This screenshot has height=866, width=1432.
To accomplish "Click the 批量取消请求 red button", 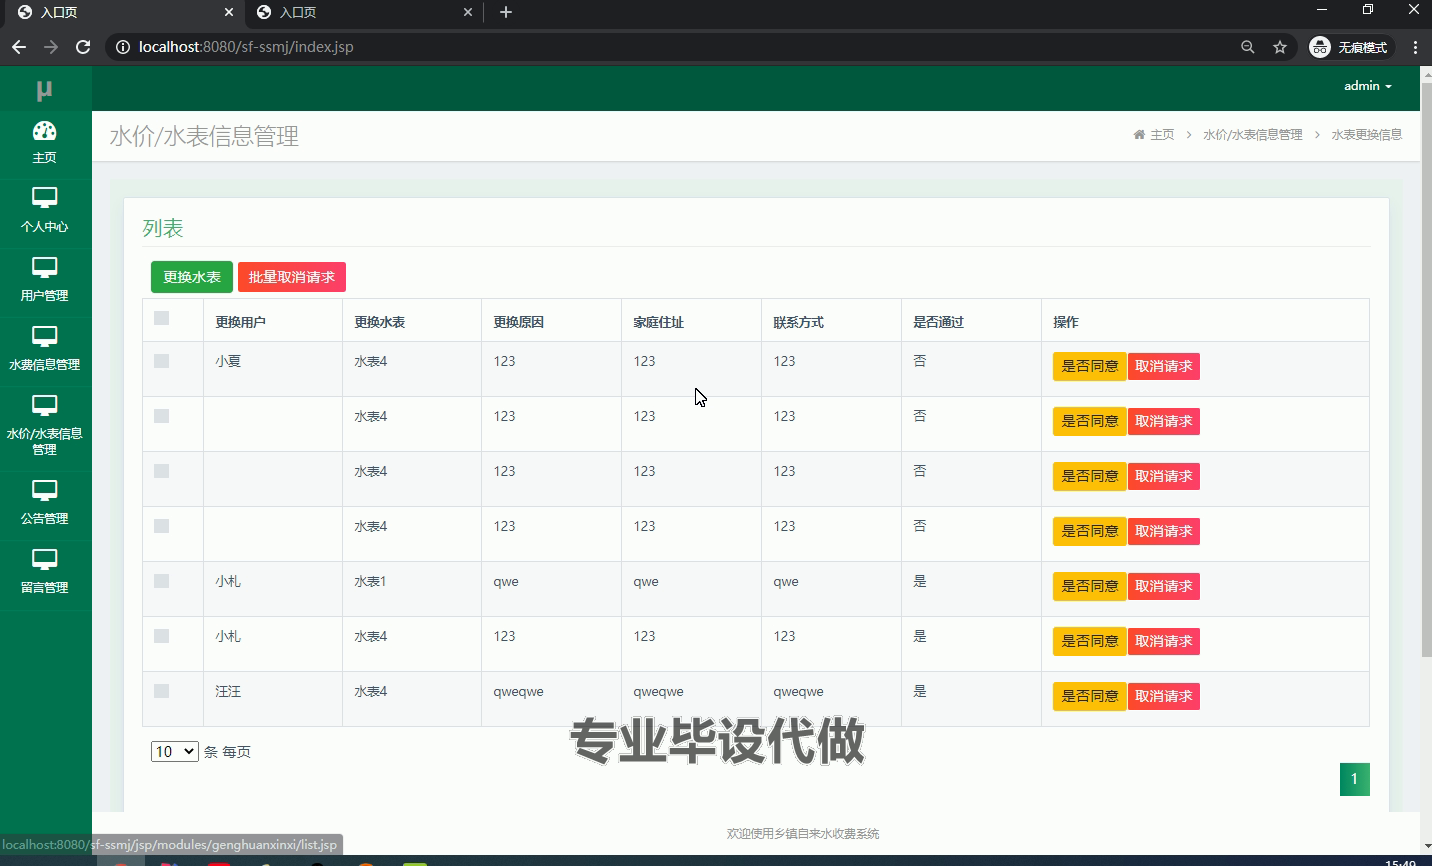I will pyautogui.click(x=292, y=277).
